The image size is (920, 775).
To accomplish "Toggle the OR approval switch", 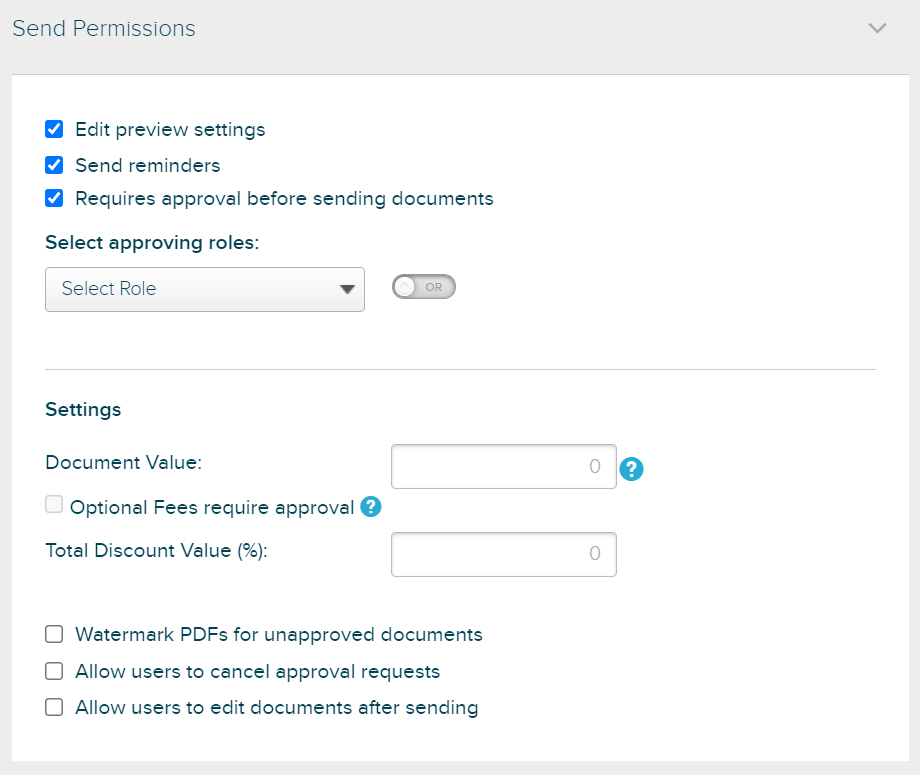I will coord(423,287).
